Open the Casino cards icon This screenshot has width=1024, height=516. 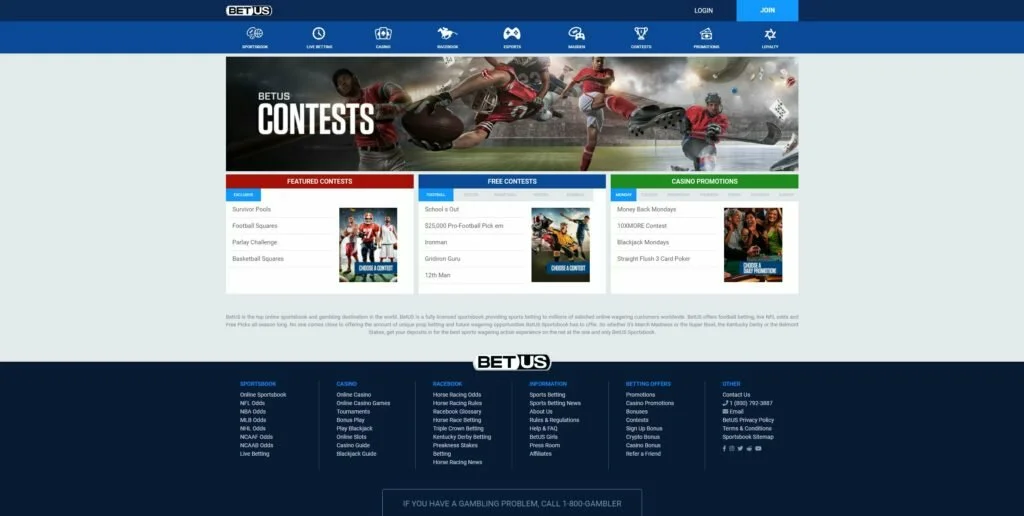coord(383,34)
